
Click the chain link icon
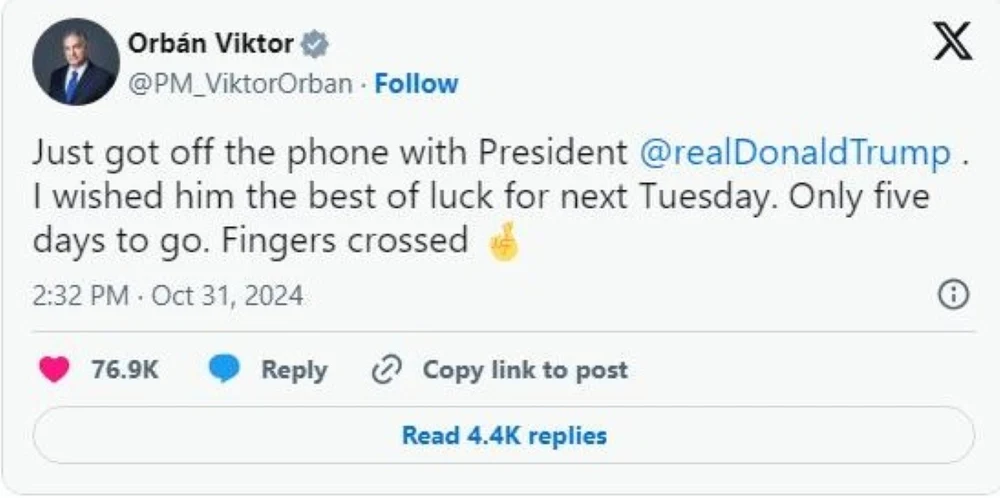point(385,370)
